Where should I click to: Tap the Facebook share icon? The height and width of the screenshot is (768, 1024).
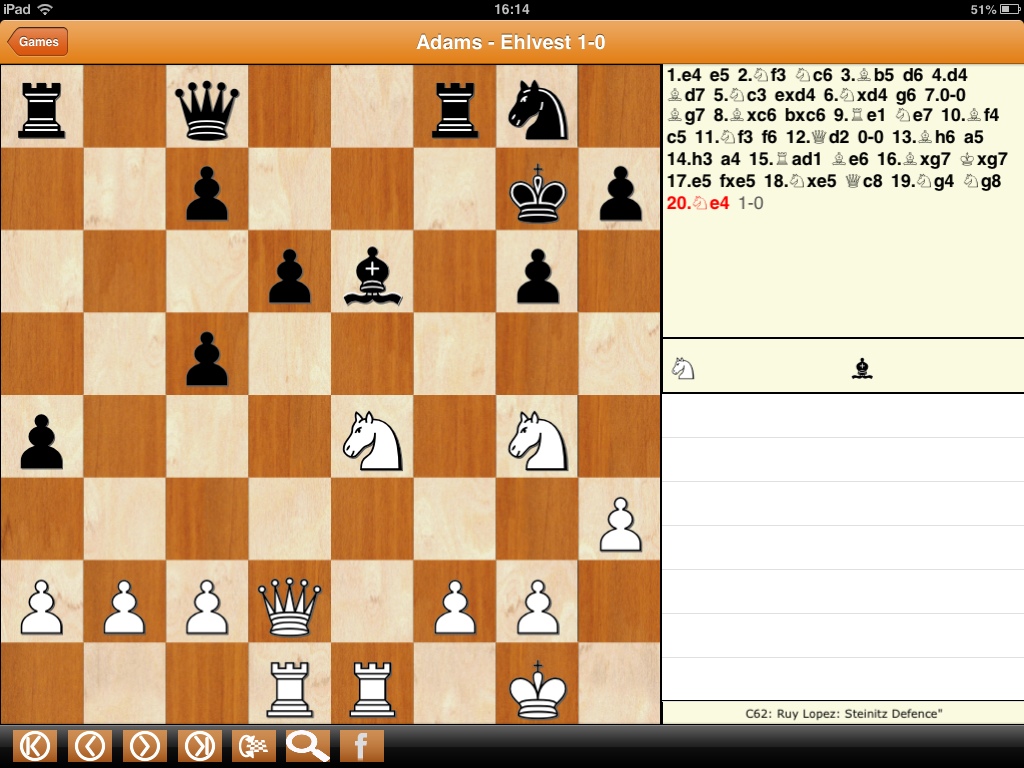pos(362,746)
